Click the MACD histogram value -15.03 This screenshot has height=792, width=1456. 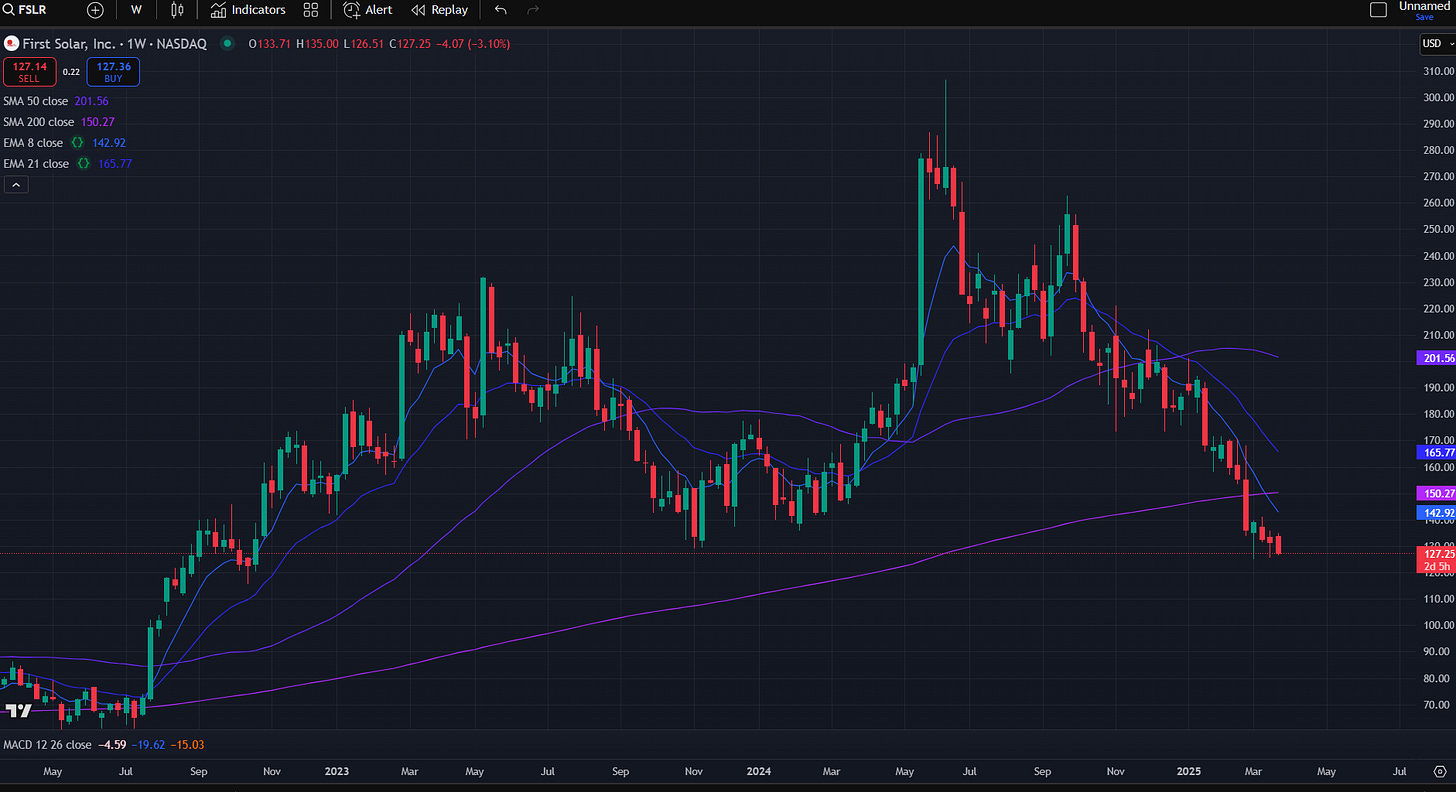coord(187,745)
